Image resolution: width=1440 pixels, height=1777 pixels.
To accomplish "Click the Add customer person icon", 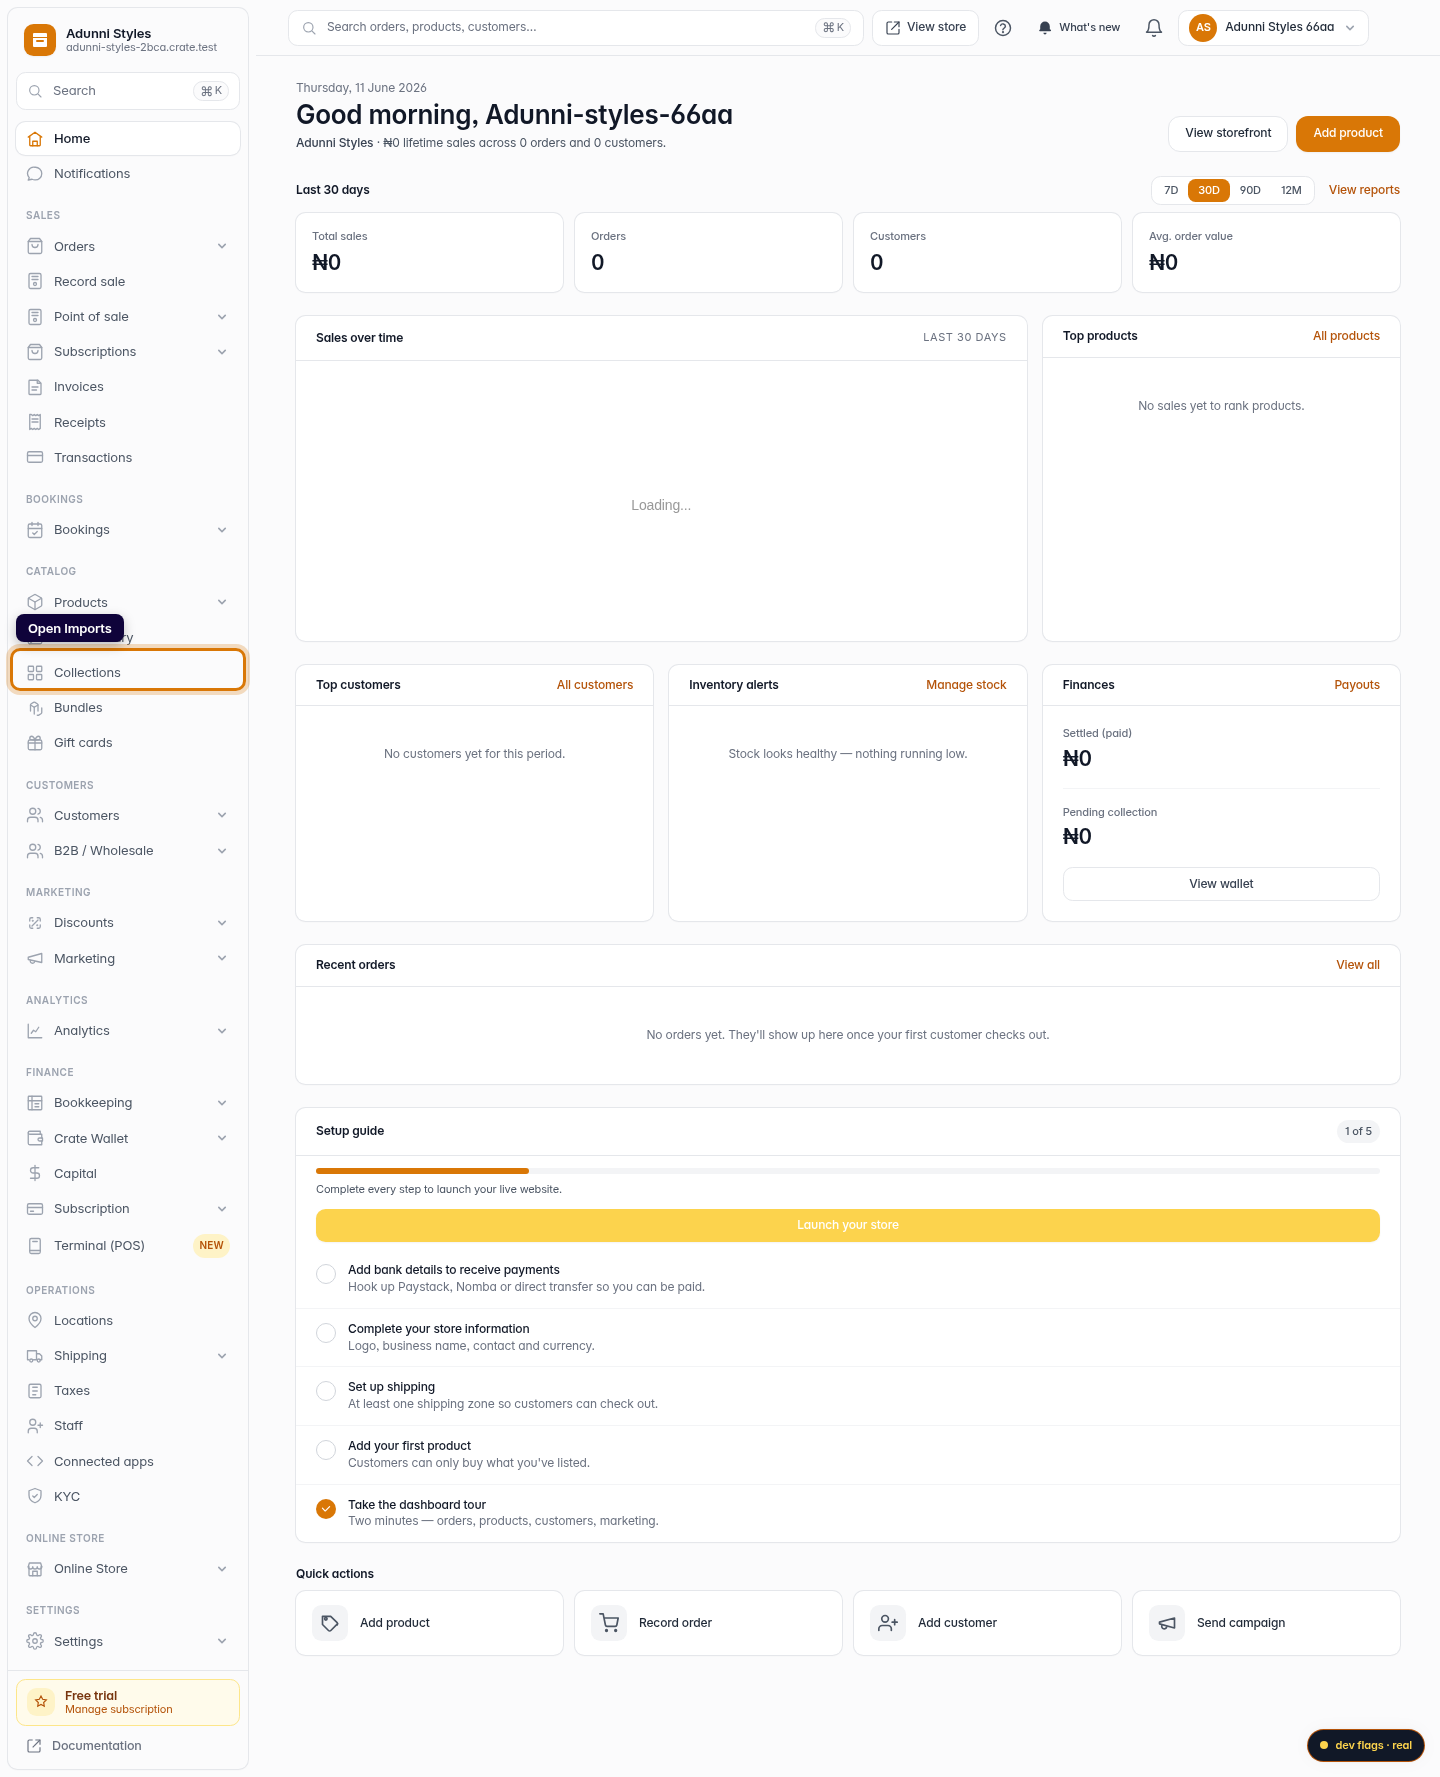I will tap(888, 1623).
